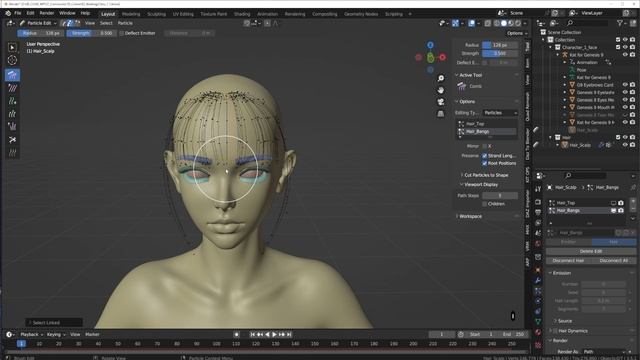The image size is (640, 360).
Task: Hide G9 Eyebrows Card in viewport
Action: click(x=625, y=85)
